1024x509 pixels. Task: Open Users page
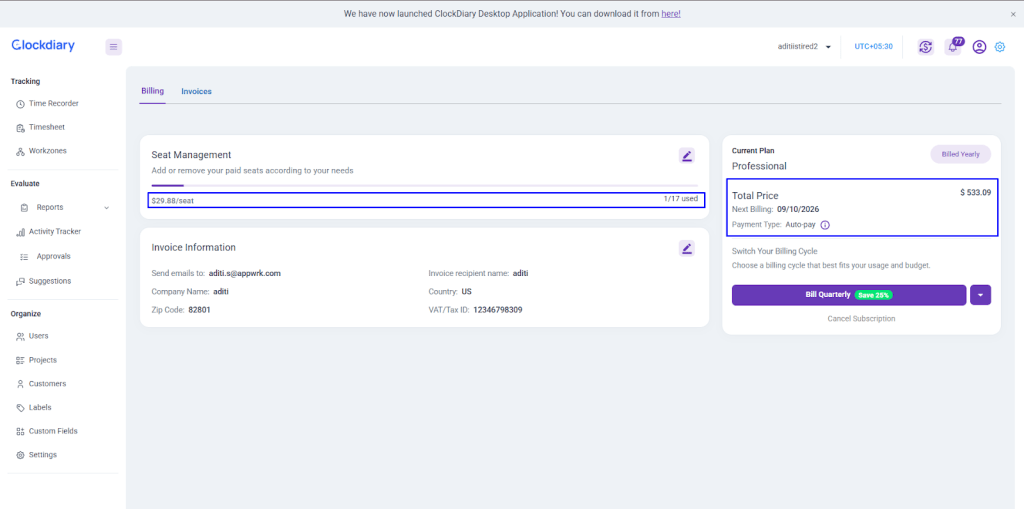39,336
